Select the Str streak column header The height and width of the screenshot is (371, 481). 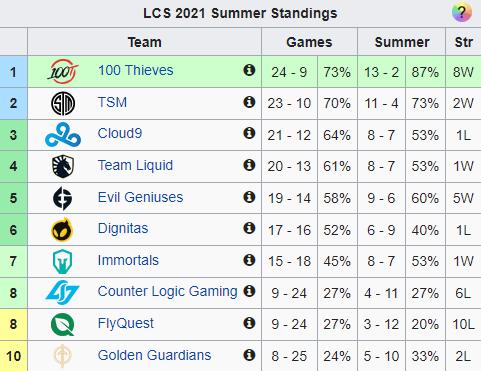click(x=464, y=42)
